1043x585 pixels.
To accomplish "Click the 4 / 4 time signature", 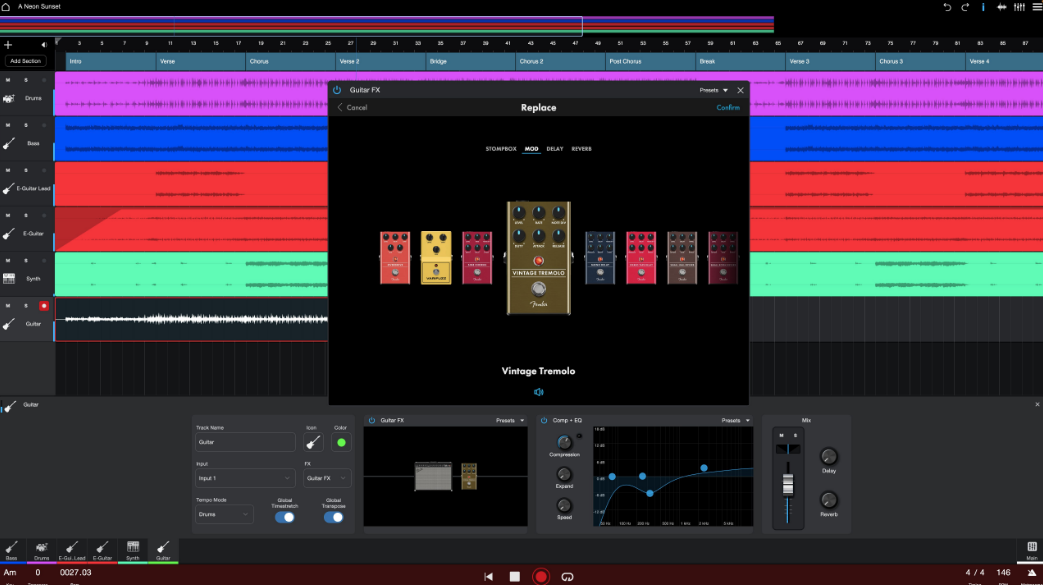I will pos(974,572).
